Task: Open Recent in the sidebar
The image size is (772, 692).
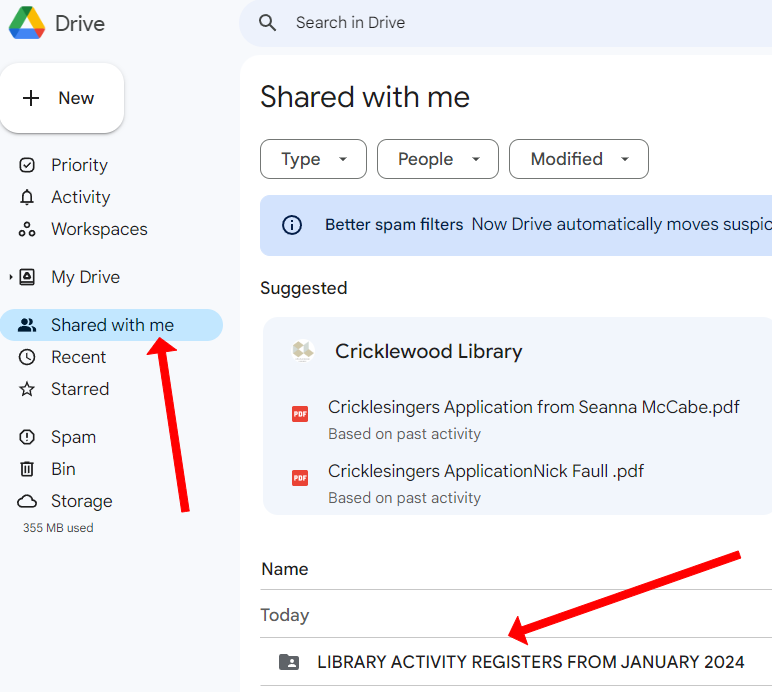Action: point(78,357)
